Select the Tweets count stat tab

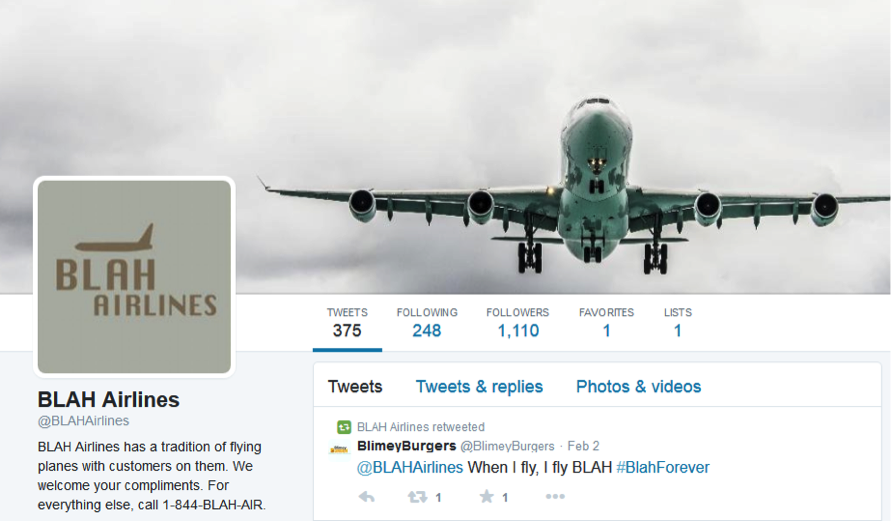point(347,323)
